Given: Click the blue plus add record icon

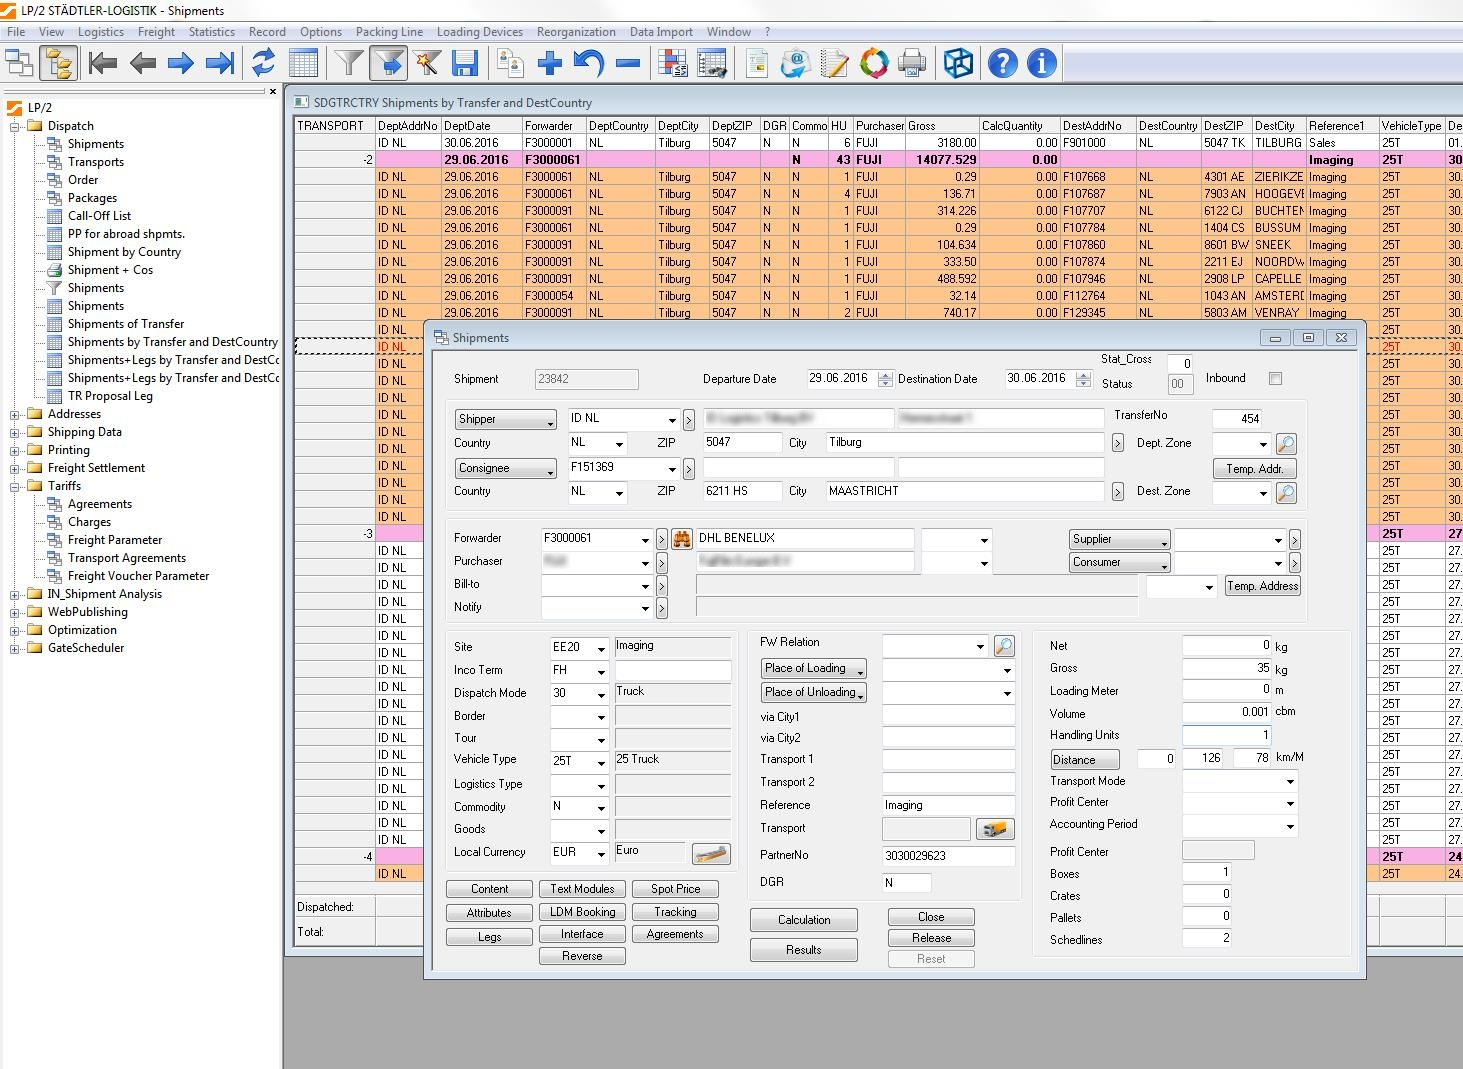Looking at the screenshot, I should coord(549,64).
